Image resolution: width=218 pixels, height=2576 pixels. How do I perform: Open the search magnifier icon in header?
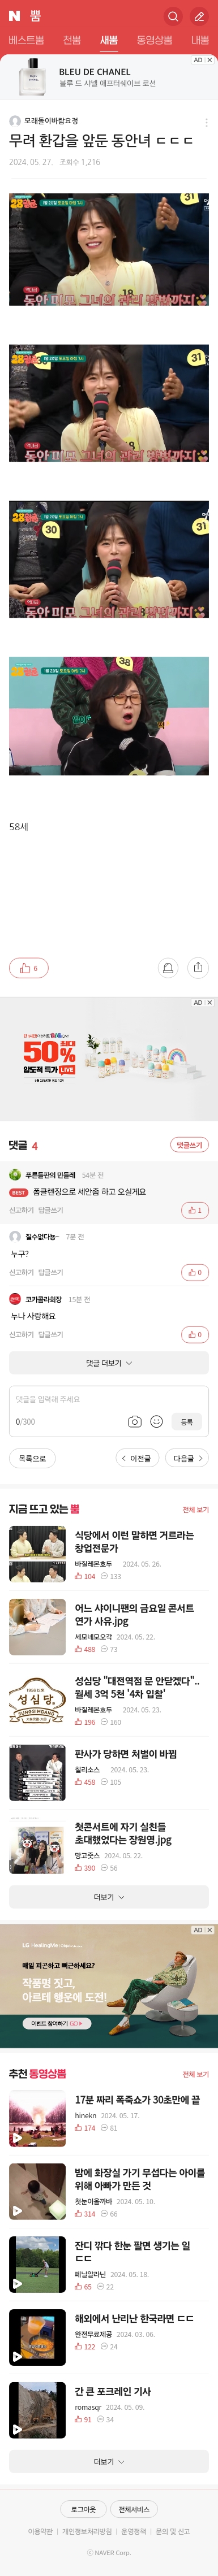pyautogui.click(x=173, y=16)
